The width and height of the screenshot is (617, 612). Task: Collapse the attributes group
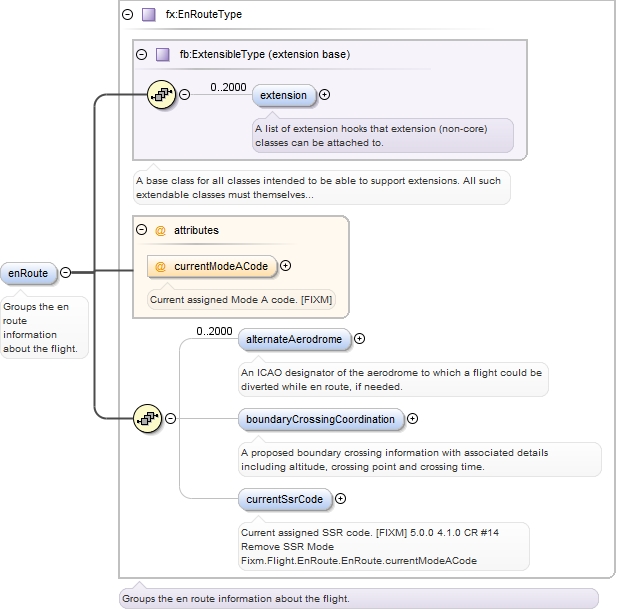click(141, 230)
